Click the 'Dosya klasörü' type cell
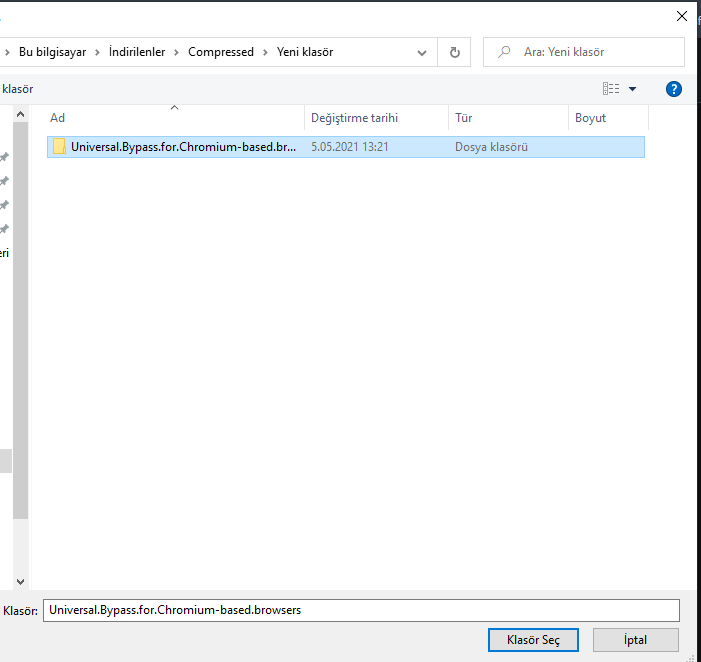Screen dimensions: 701x662 click(491, 147)
